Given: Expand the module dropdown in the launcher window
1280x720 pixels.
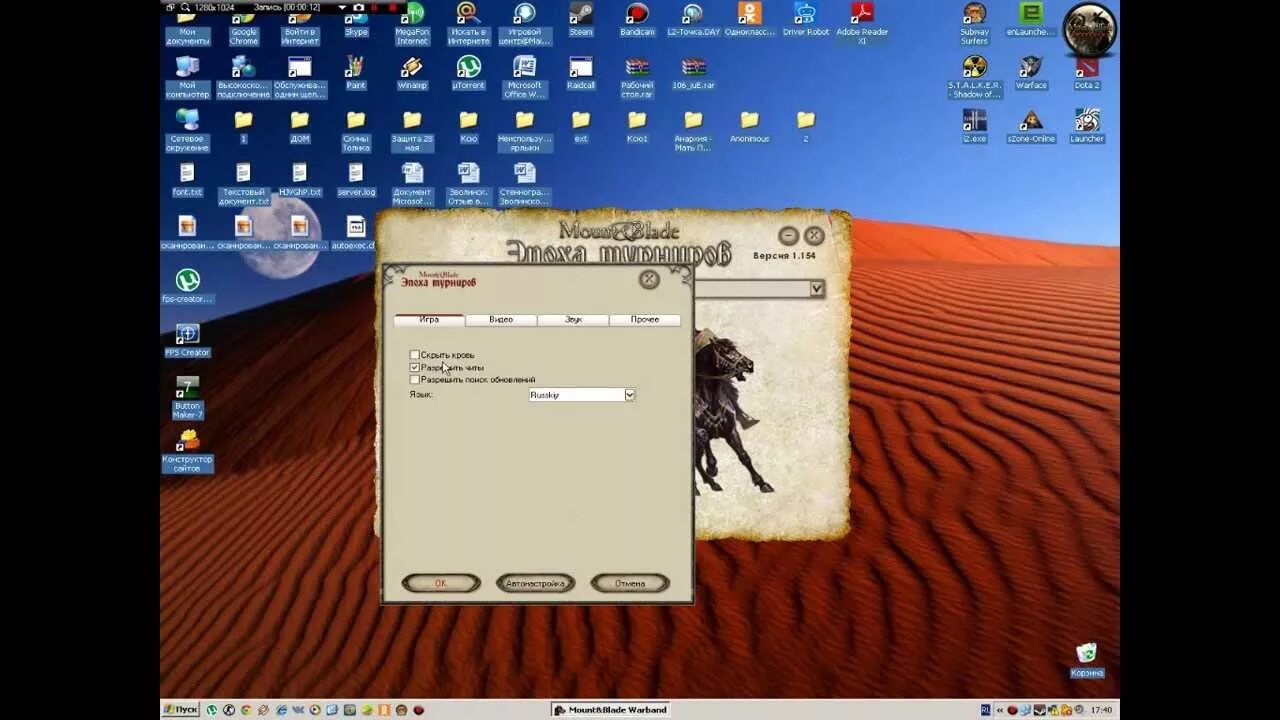Looking at the screenshot, I should (x=817, y=288).
